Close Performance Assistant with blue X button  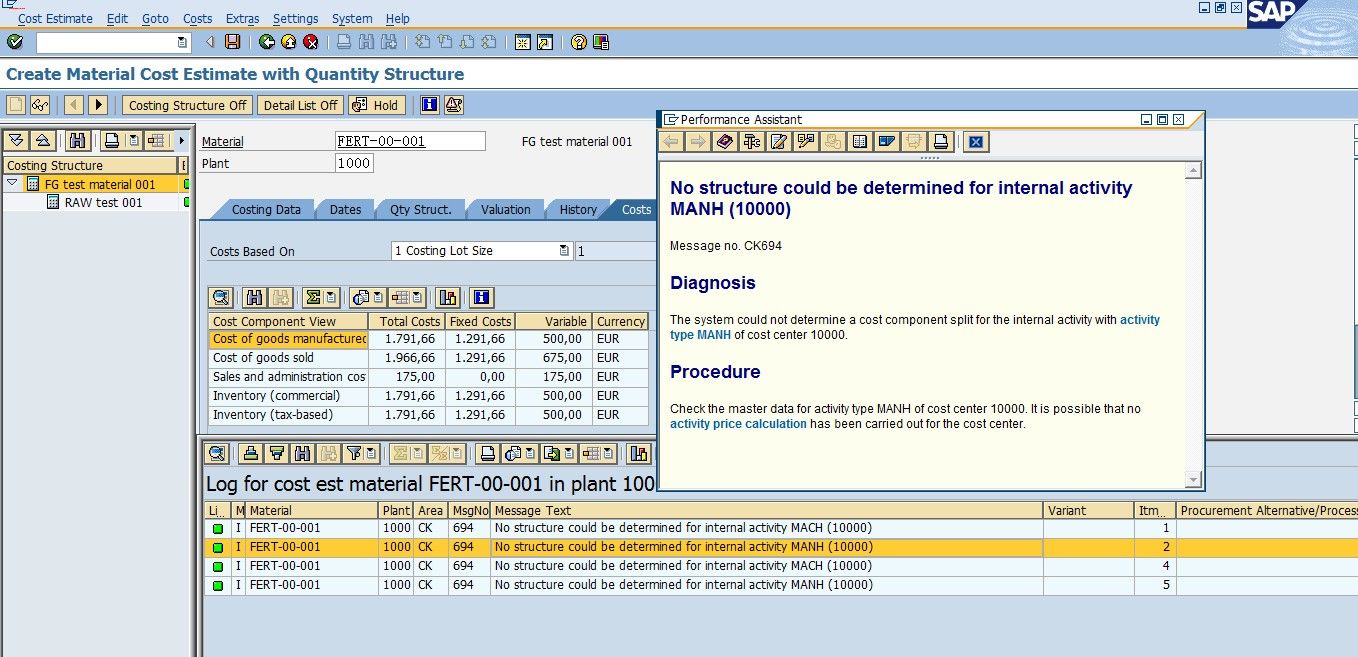point(977,142)
